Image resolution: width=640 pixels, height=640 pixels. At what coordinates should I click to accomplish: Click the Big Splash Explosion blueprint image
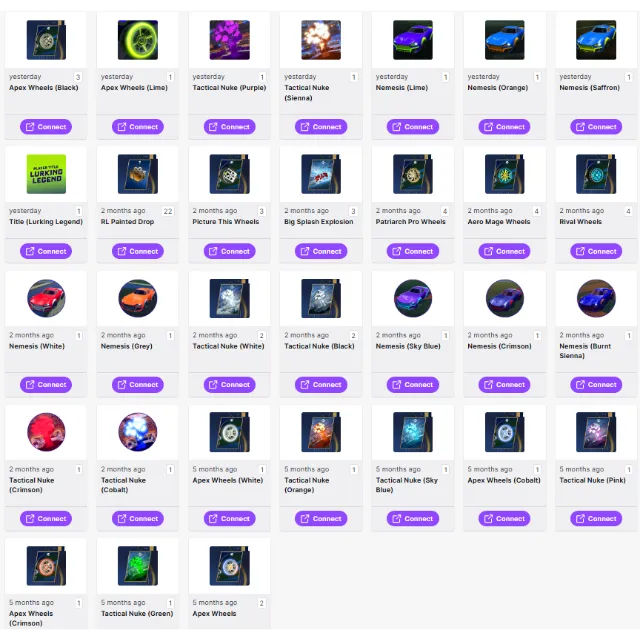tap(321, 174)
